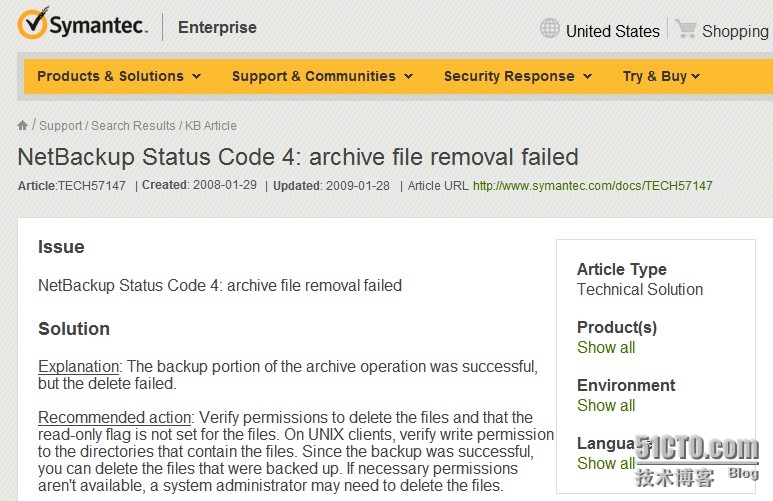Open the Shopping link
This screenshot has height=501, width=773.
pyautogui.click(x=735, y=31)
